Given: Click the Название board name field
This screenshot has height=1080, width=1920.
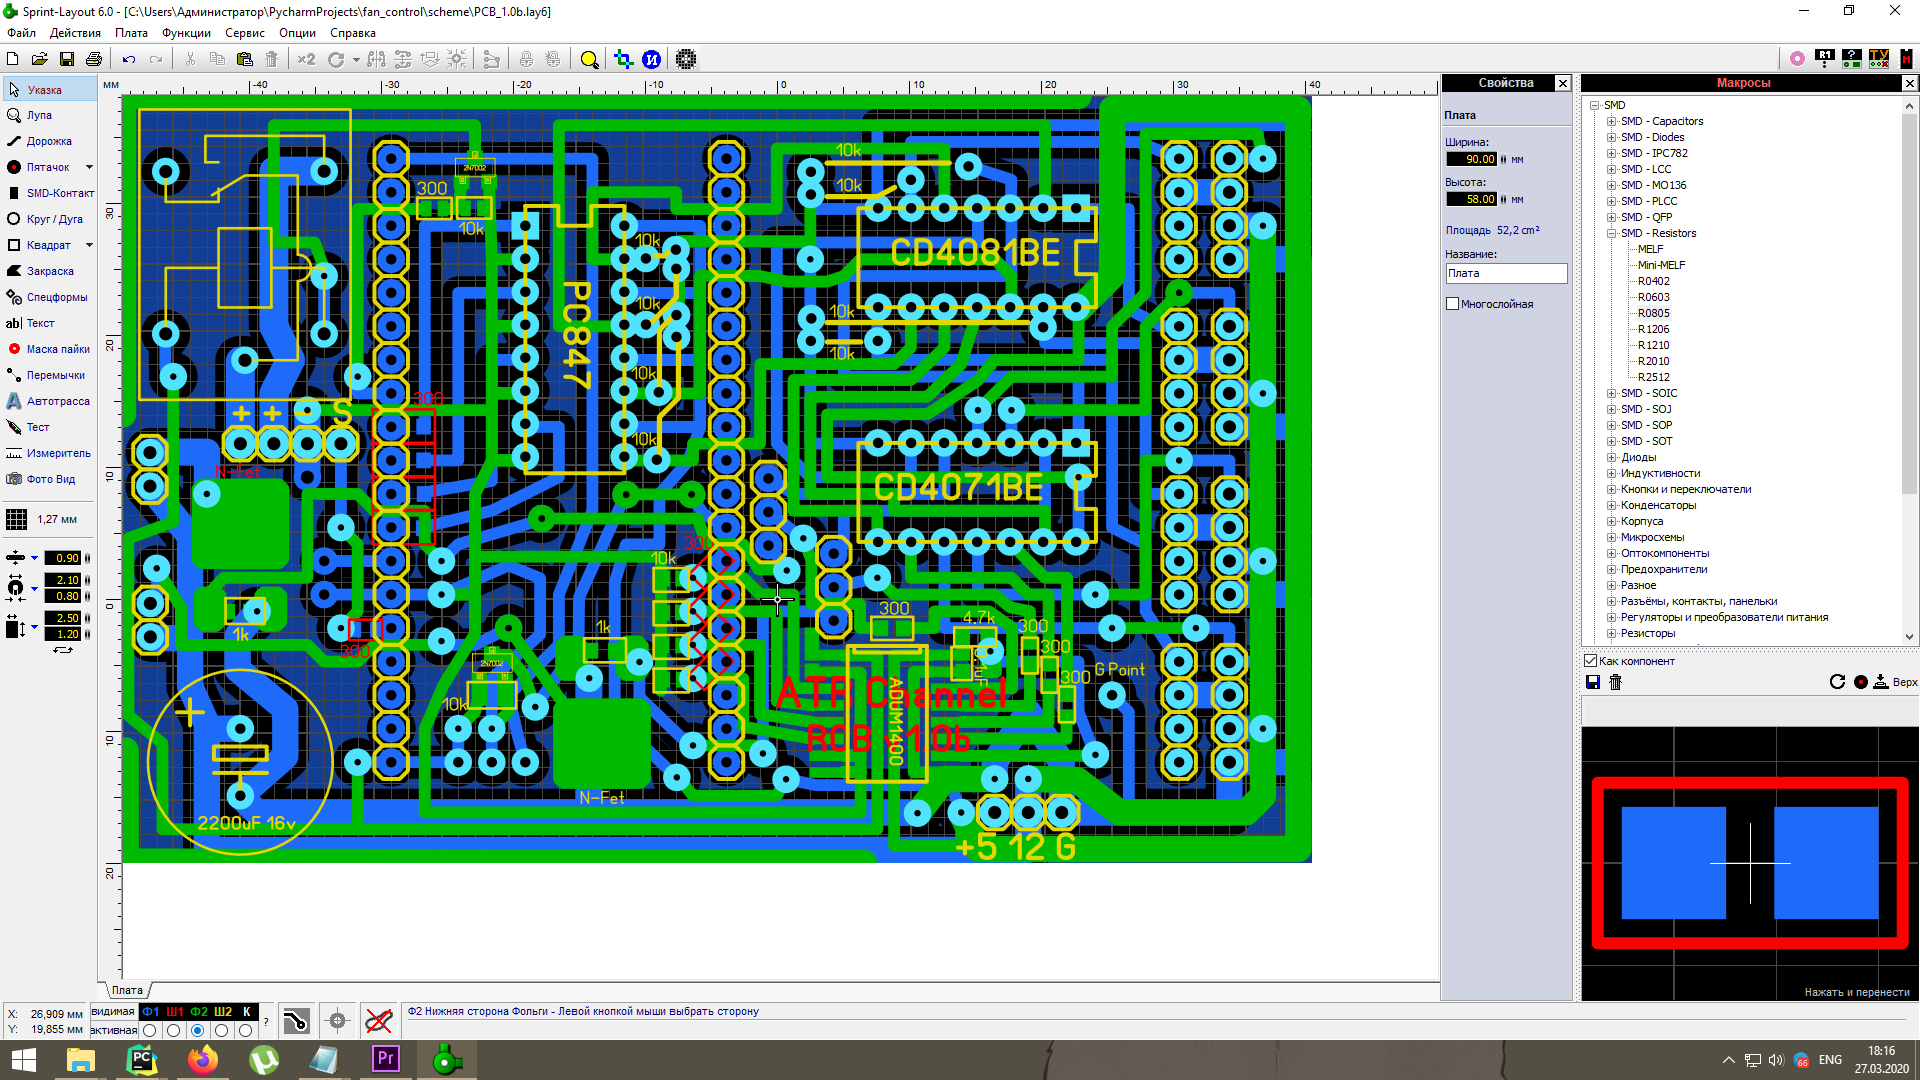Looking at the screenshot, I should (x=1505, y=273).
